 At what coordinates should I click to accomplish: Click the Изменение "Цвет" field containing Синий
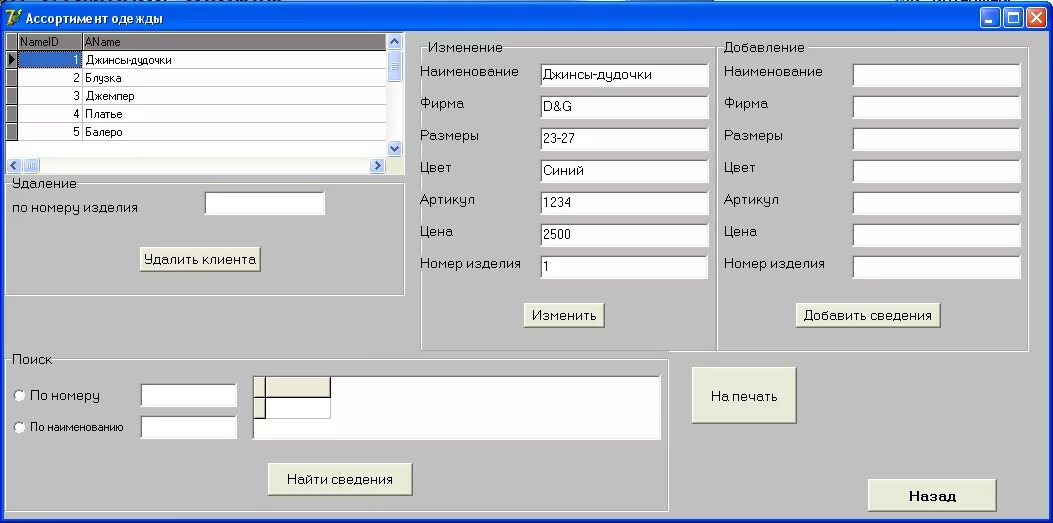pos(624,171)
